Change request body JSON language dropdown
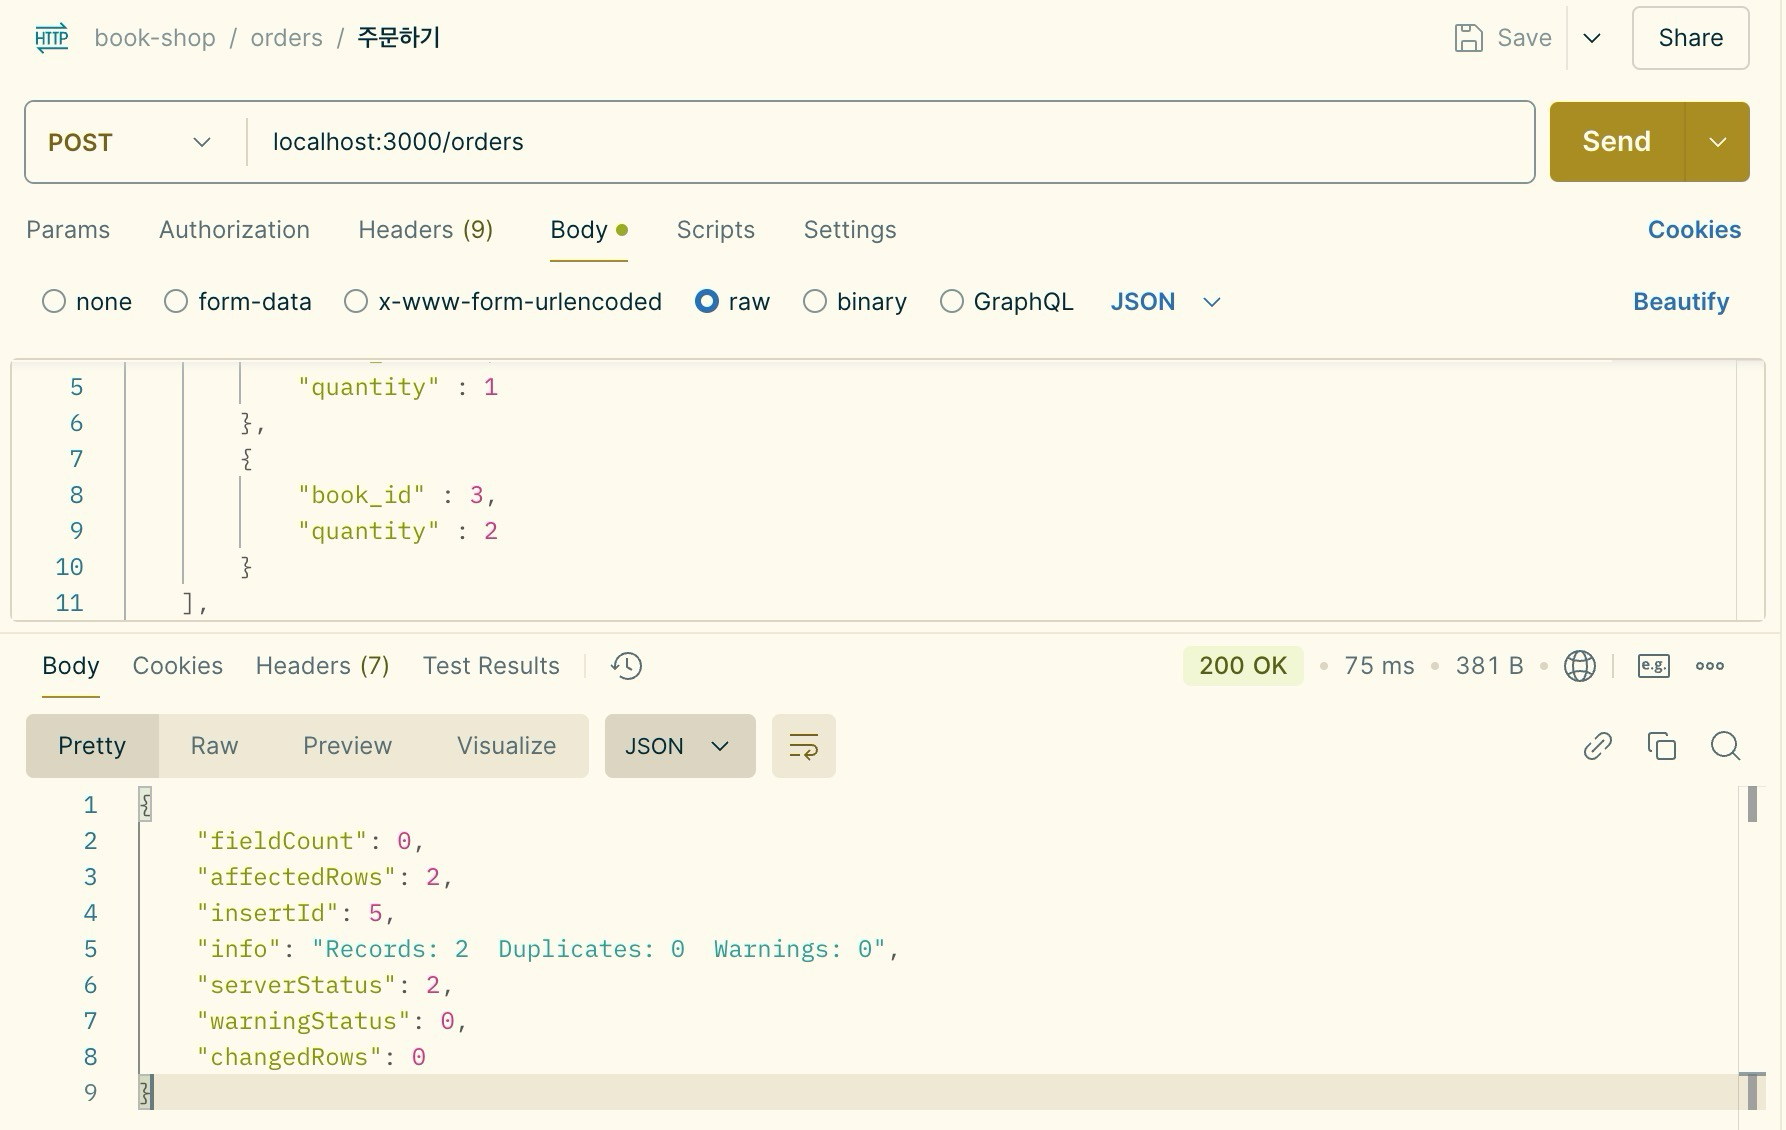The width and height of the screenshot is (1786, 1130). [1166, 302]
